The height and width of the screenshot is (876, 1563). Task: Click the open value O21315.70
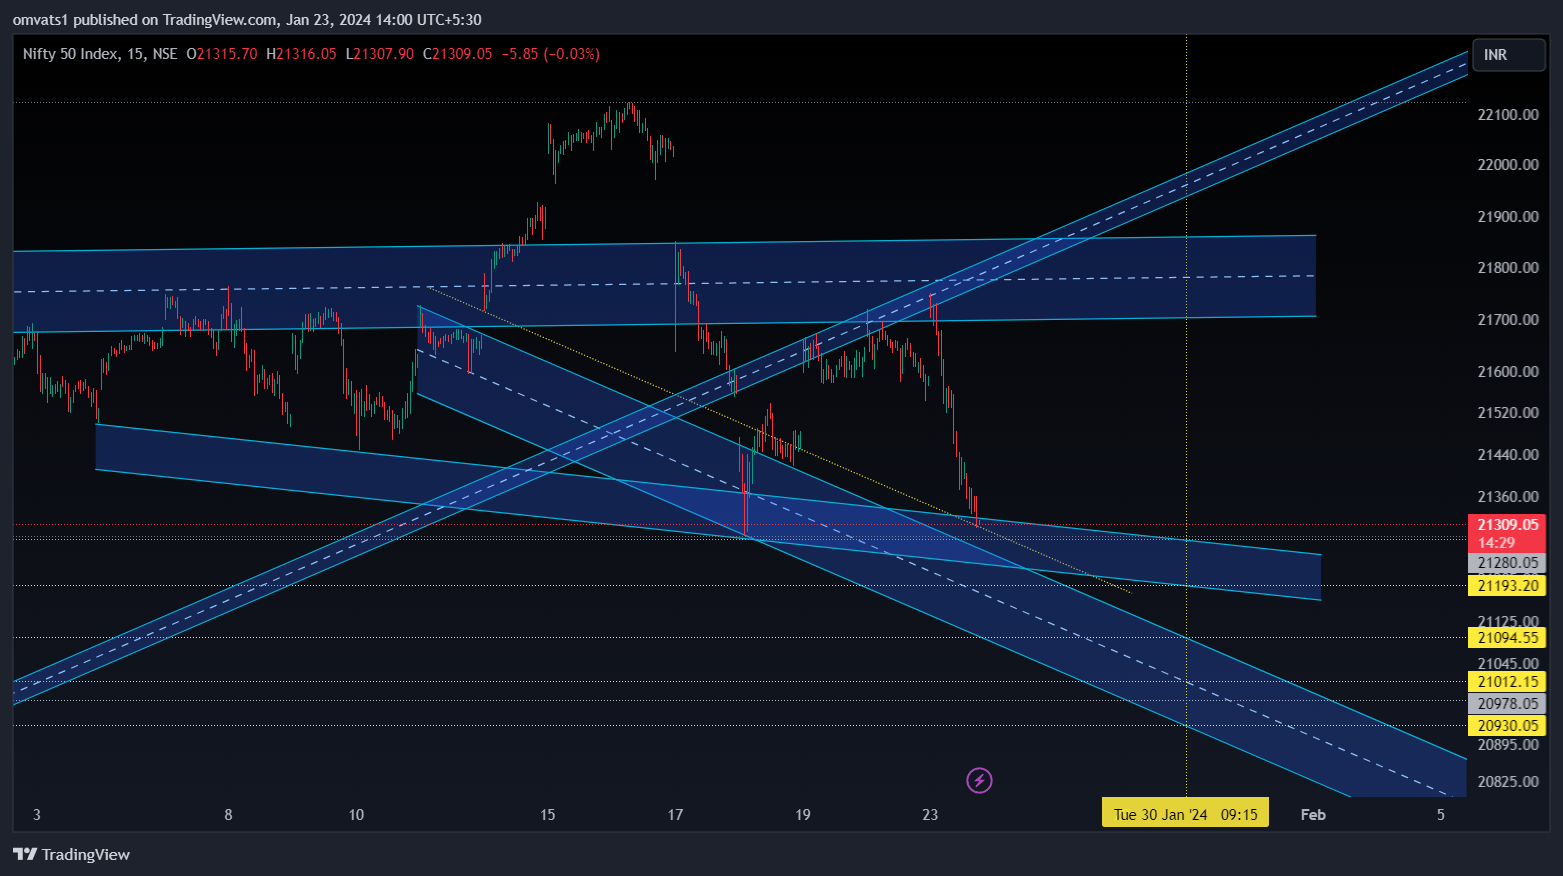[x=222, y=54]
